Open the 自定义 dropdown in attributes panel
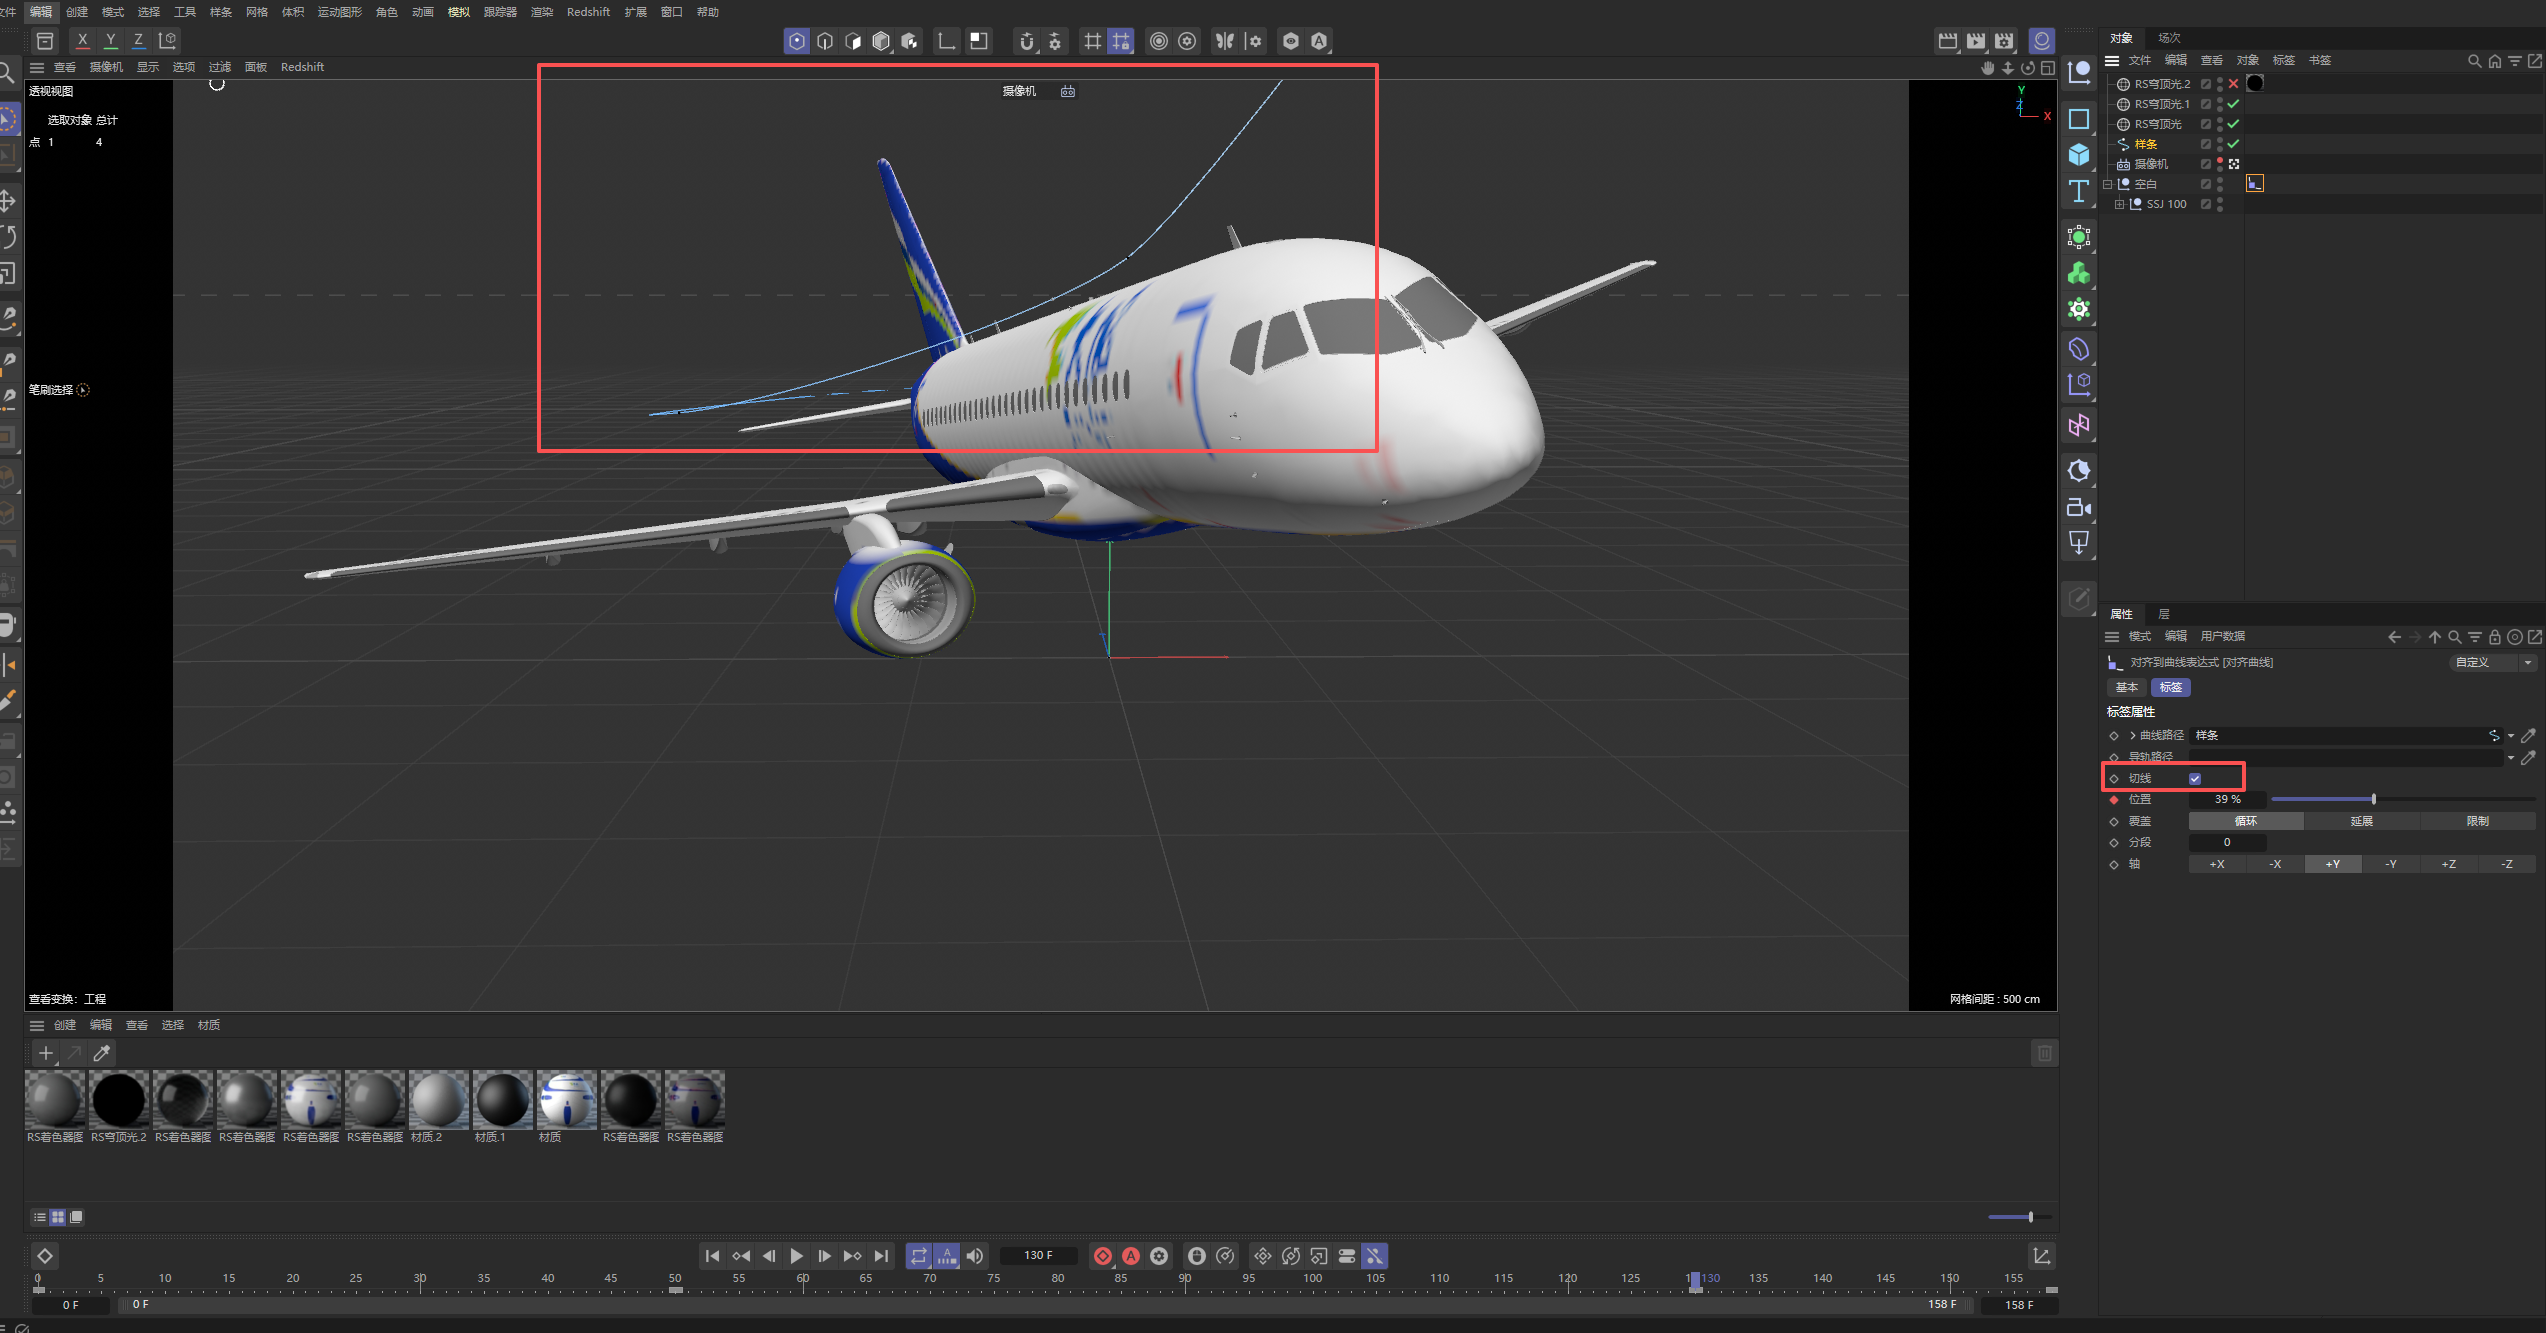 click(2493, 662)
